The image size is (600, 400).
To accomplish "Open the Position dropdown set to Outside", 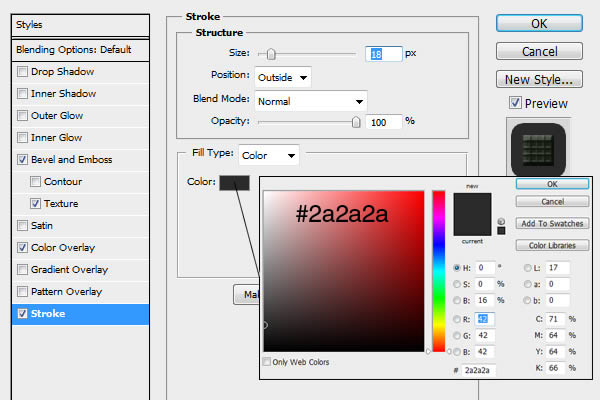I will [283, 76].
